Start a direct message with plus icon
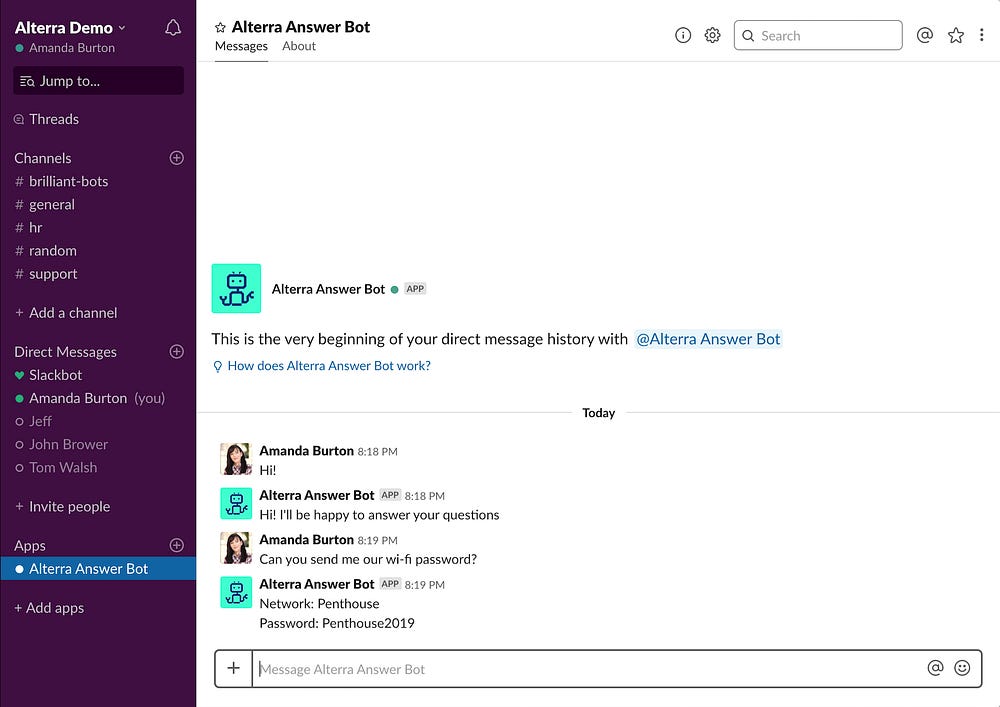Screen dimensions: 1000x707 click(177, 352)
